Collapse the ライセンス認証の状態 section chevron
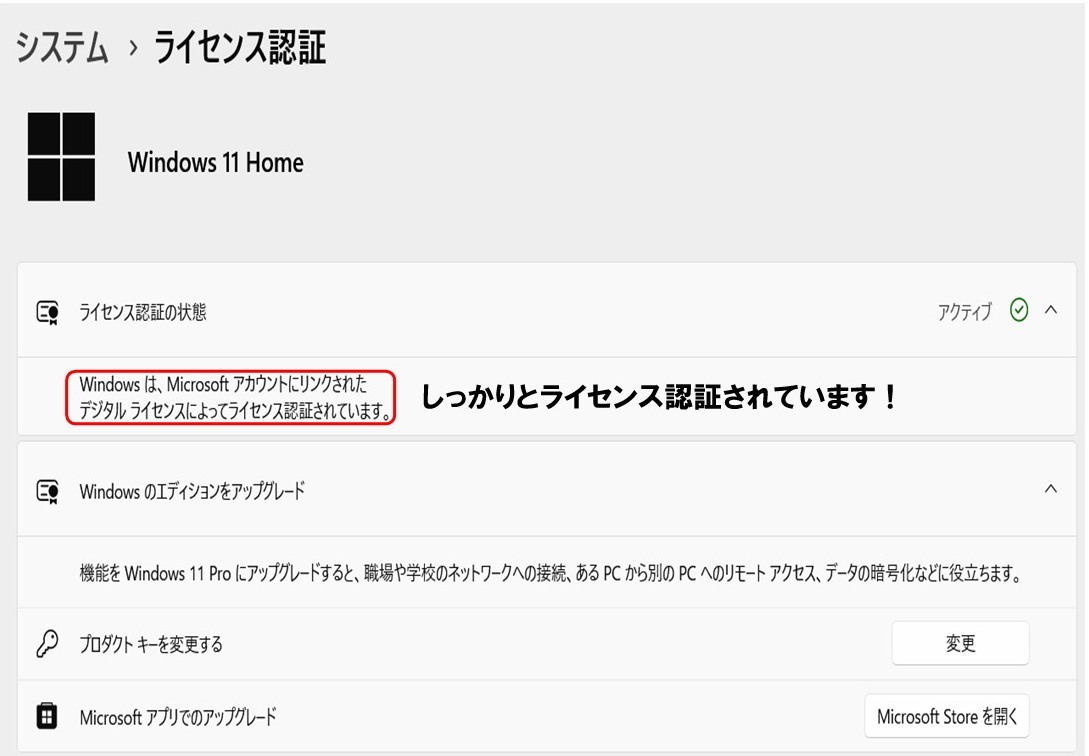The image size is (1089, 756). pyautogui.click(x=1051, y=310)
